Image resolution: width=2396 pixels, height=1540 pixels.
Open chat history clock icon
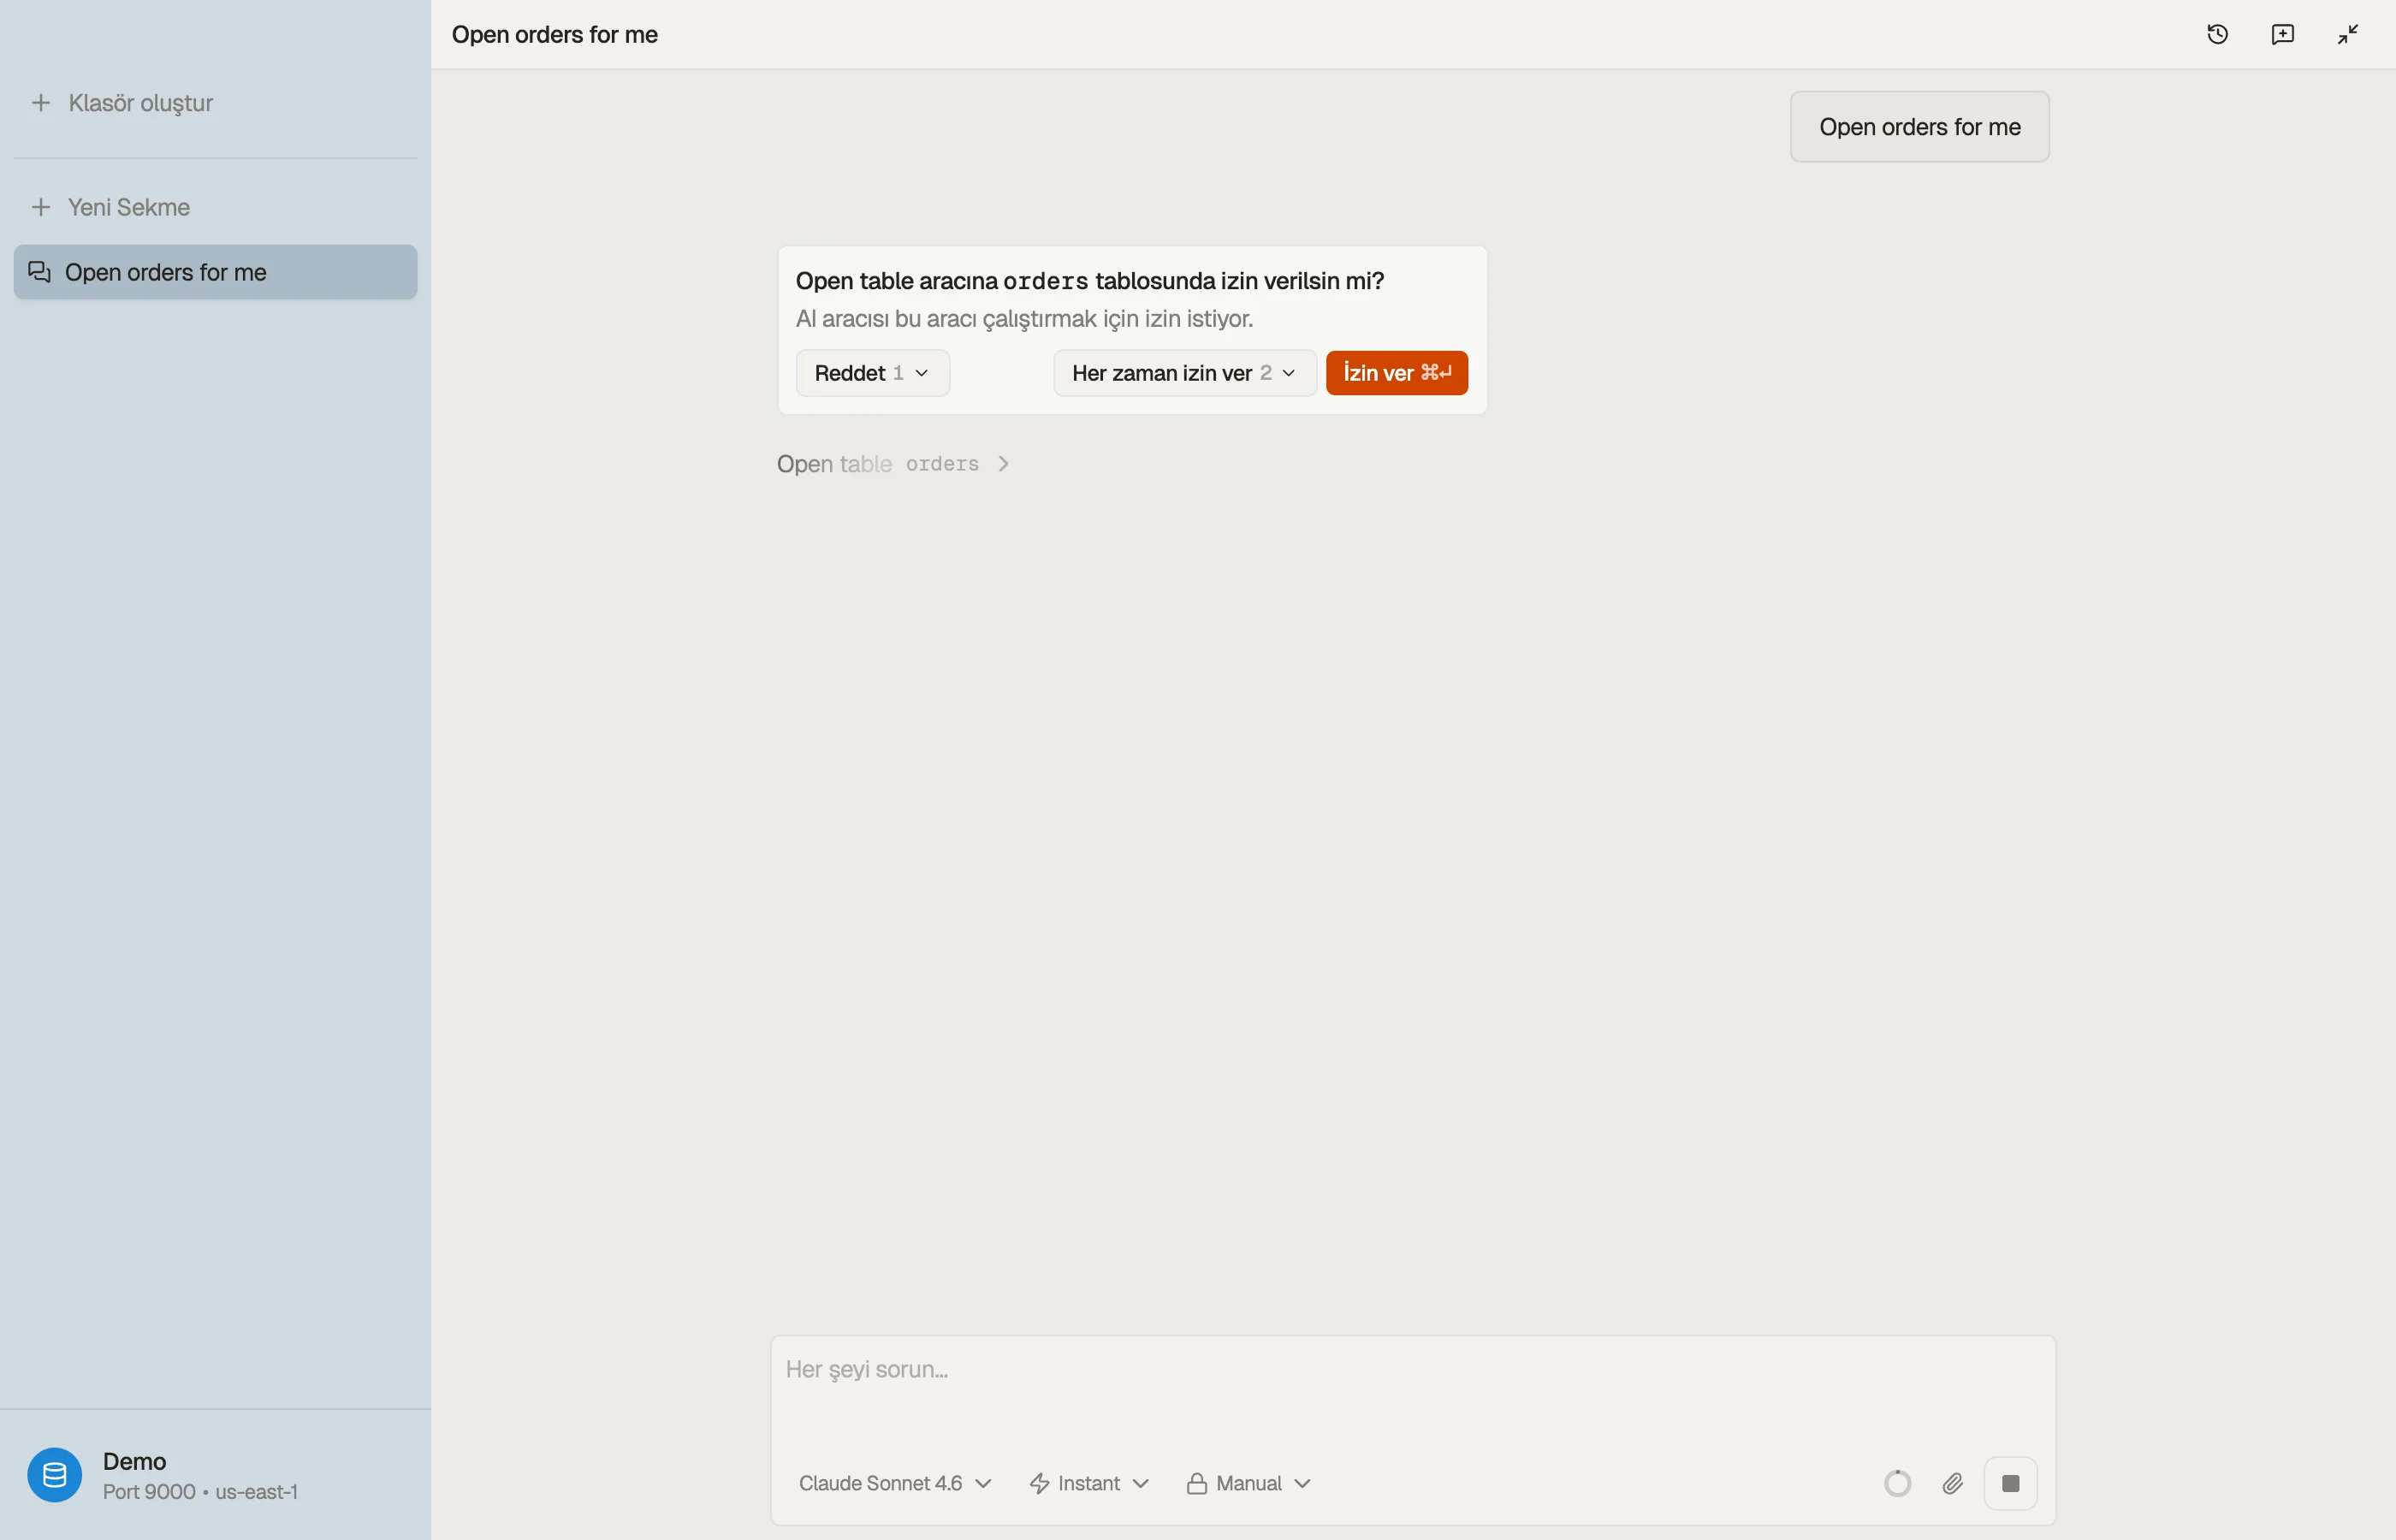pos(2217,34)
